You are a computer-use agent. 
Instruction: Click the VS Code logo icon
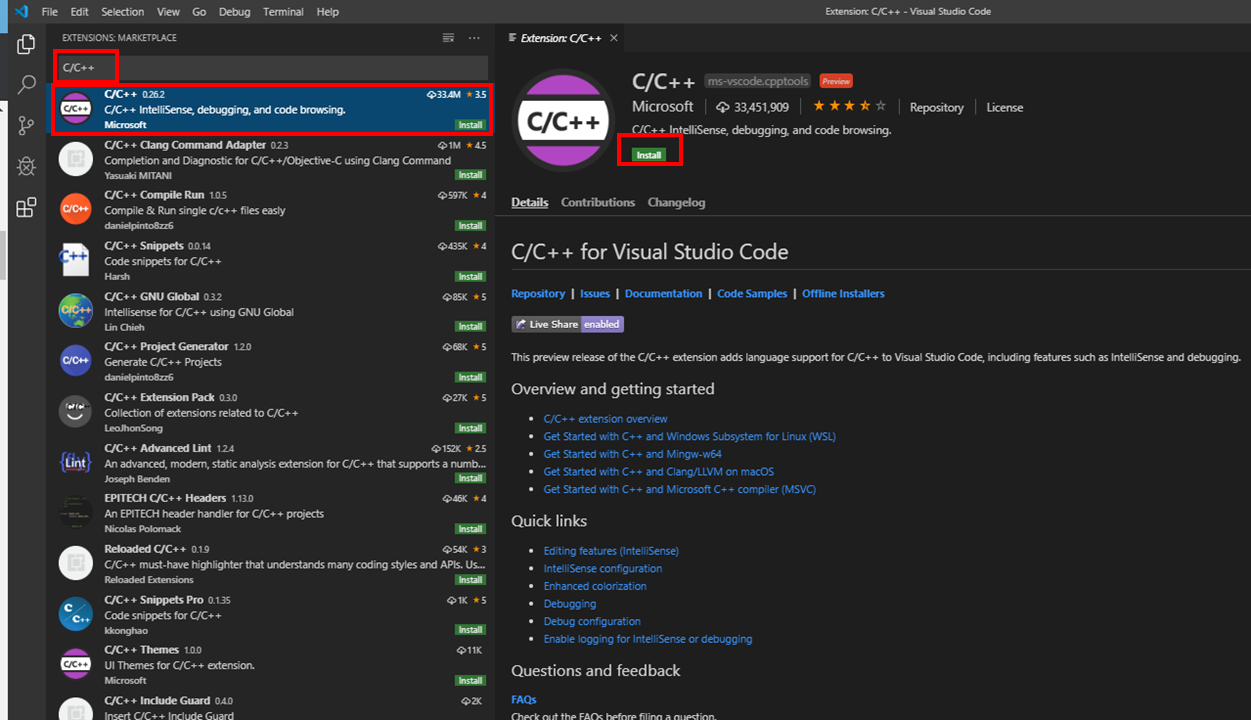tap(20, 12)
